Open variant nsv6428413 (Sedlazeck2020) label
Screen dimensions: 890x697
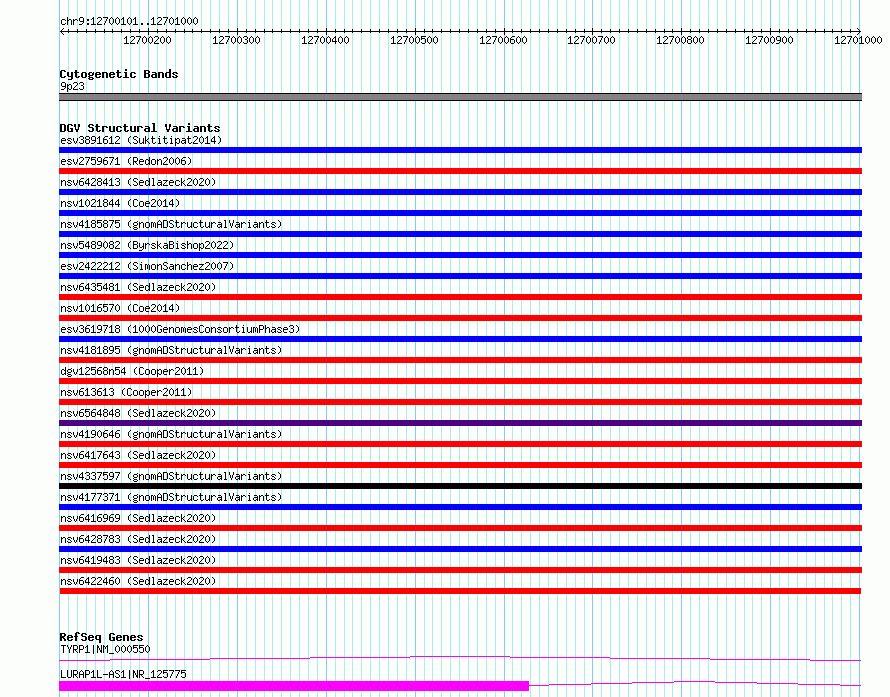(138, 182)
